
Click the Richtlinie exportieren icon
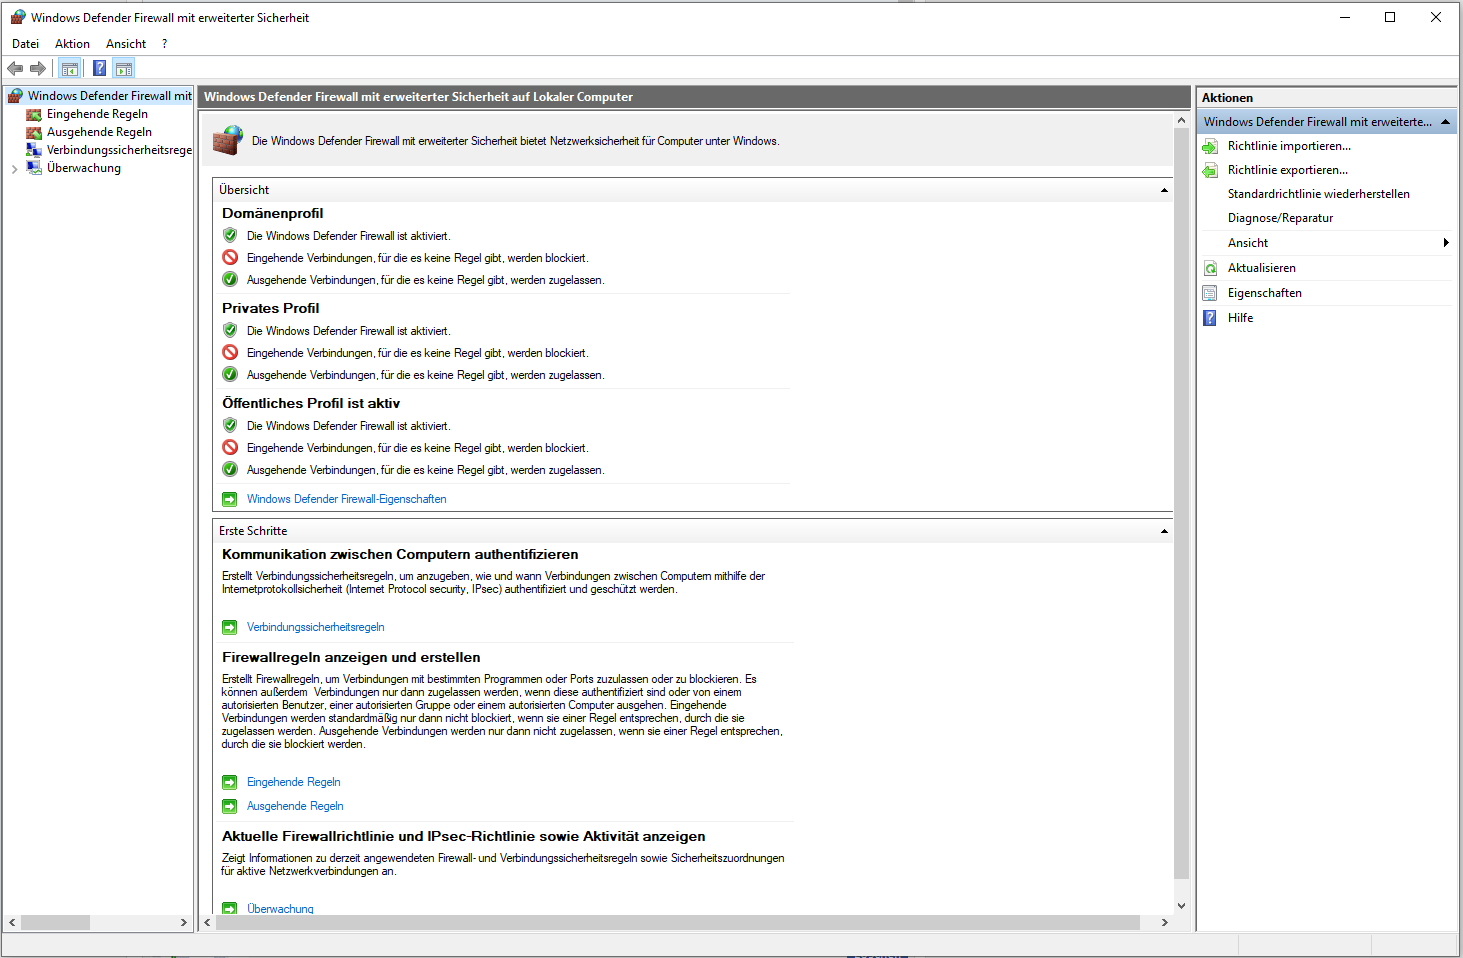pos(1210,169)
